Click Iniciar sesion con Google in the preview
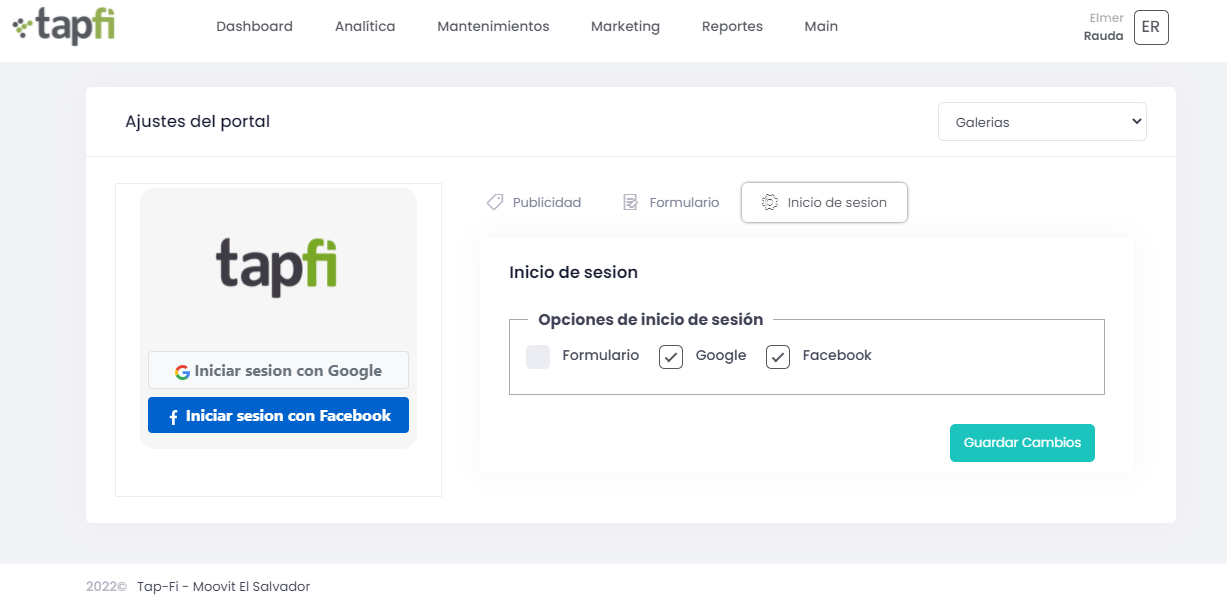Image resolution: width=1227 pixels, height=603 pixels. pos(278,370)
